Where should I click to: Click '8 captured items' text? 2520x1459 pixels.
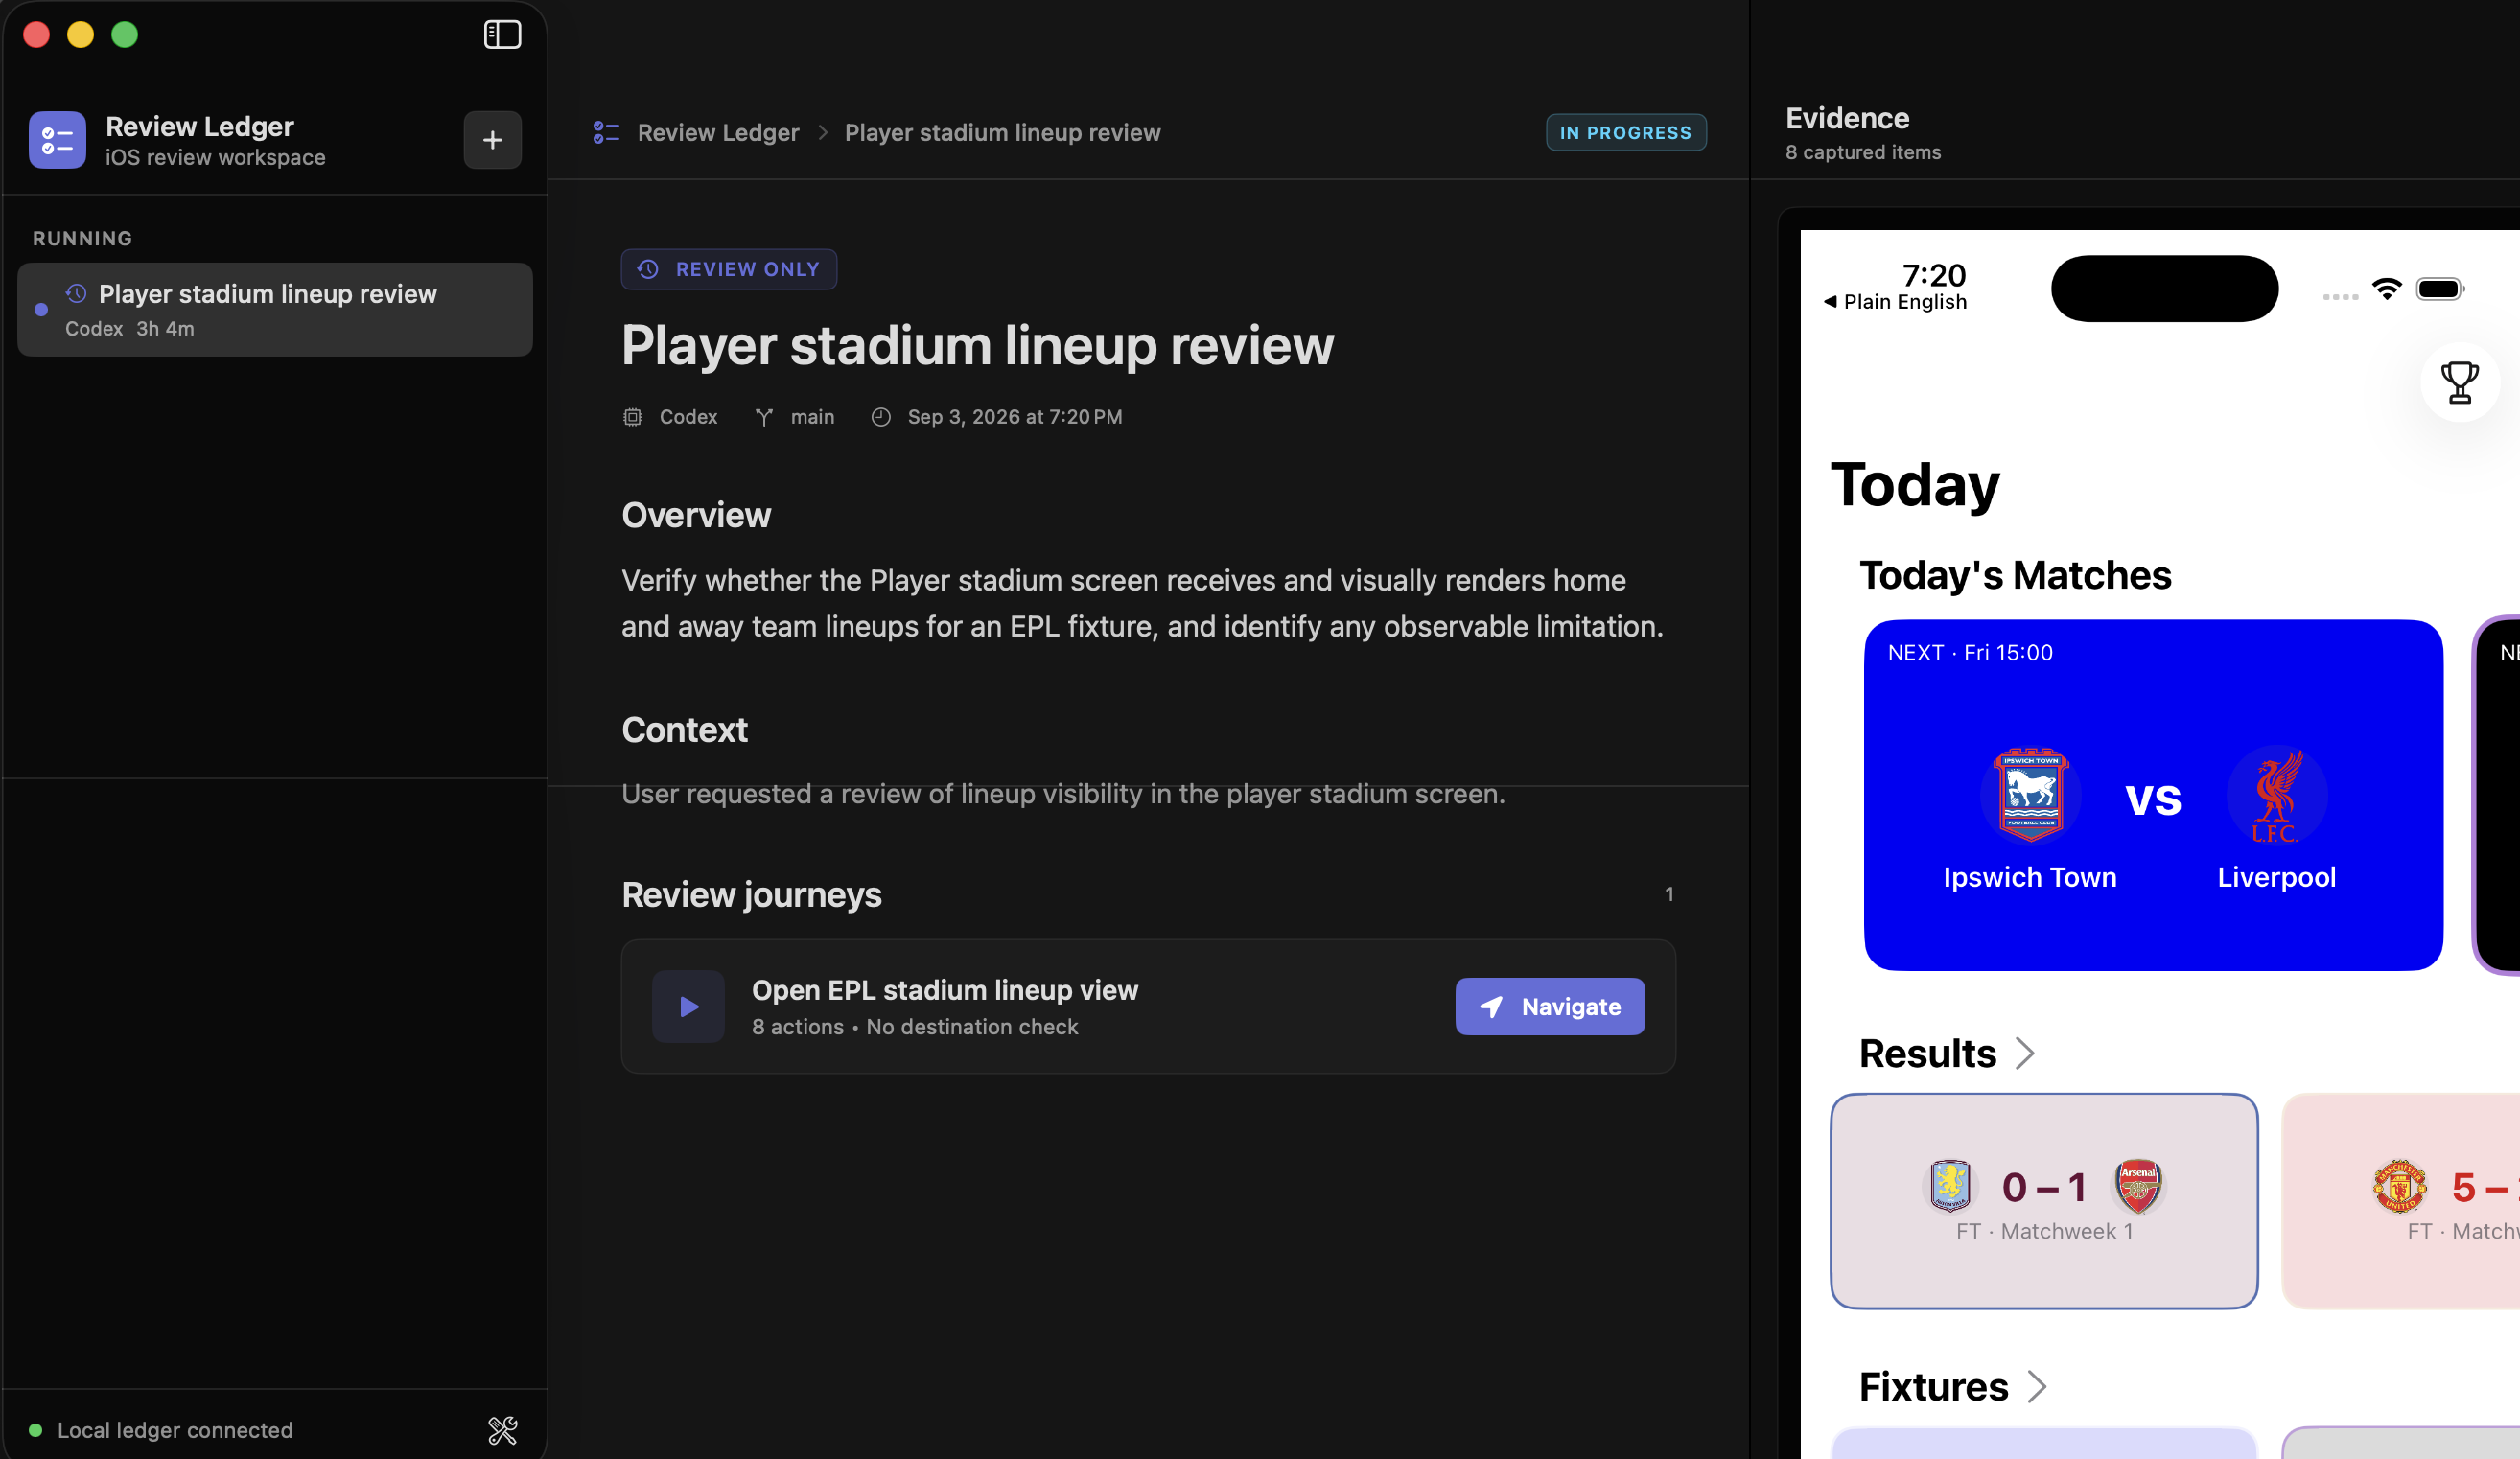click(1863, 153)
